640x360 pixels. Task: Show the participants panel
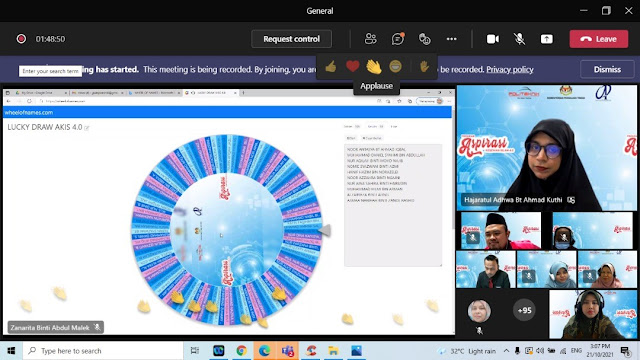tap(370, 39)
